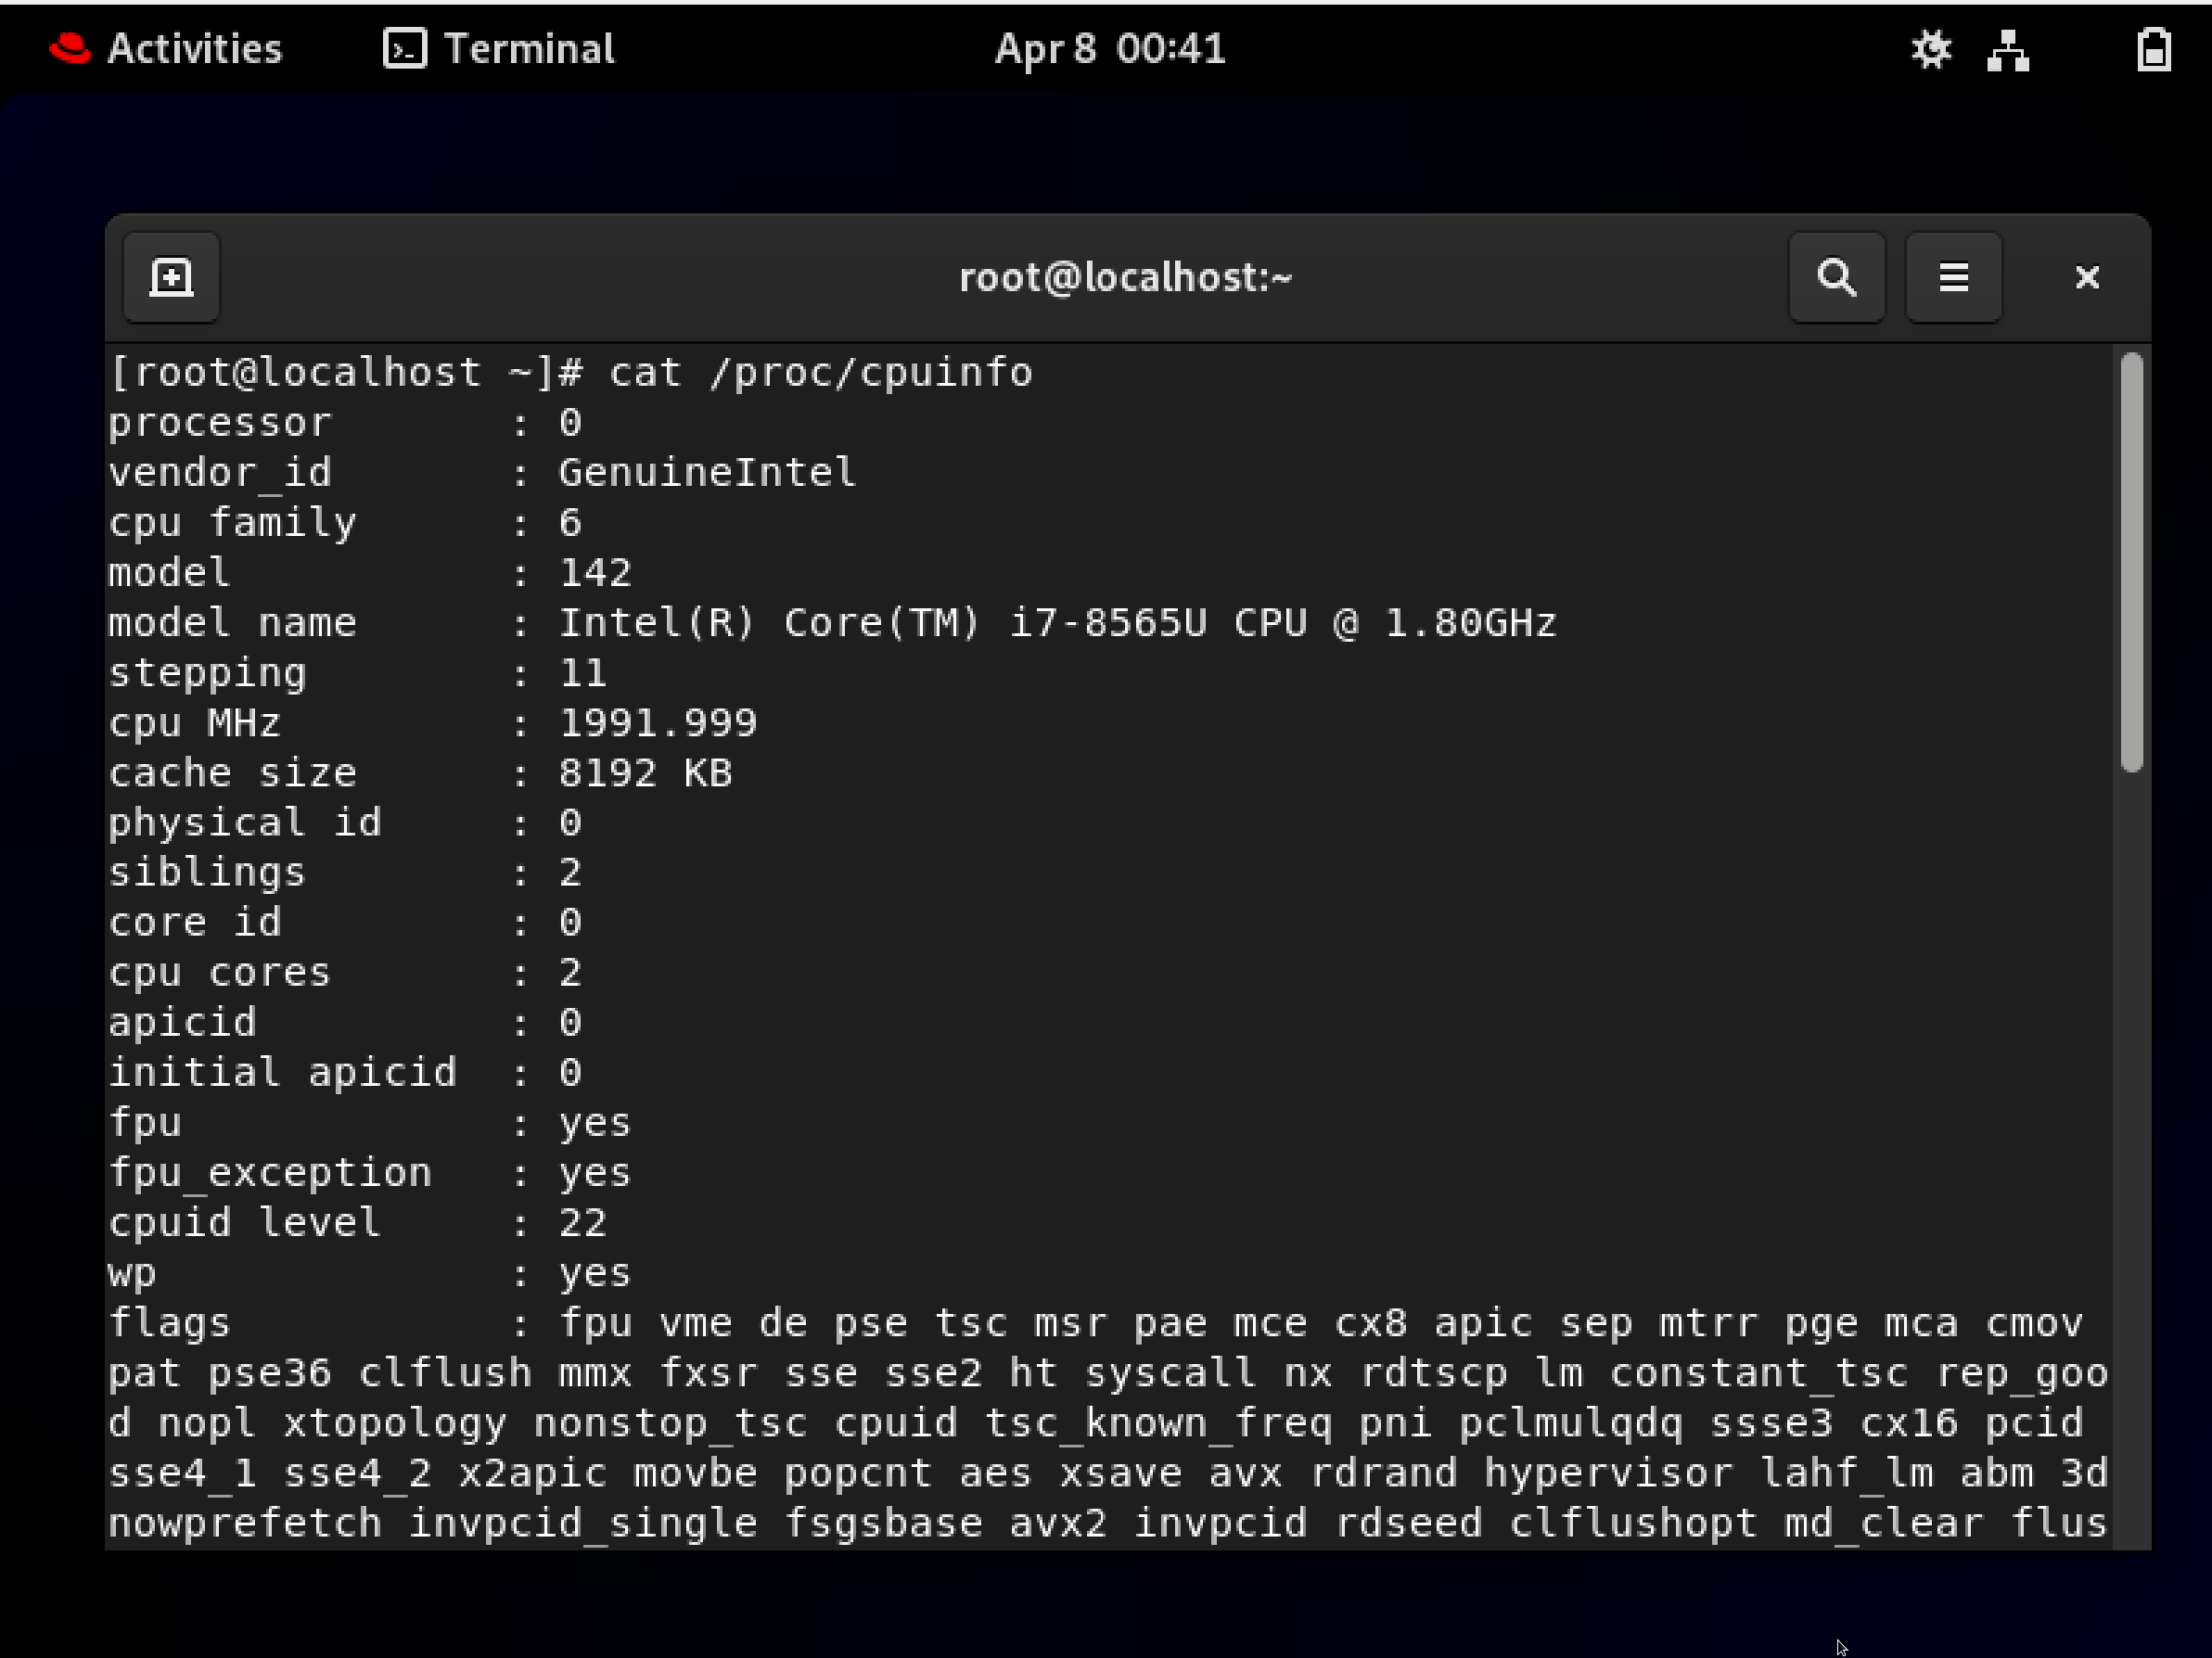Viewport: 2212px width, 1658px height.
Task: Click the cache size value 8192 KB
Action: click(645, 773)
